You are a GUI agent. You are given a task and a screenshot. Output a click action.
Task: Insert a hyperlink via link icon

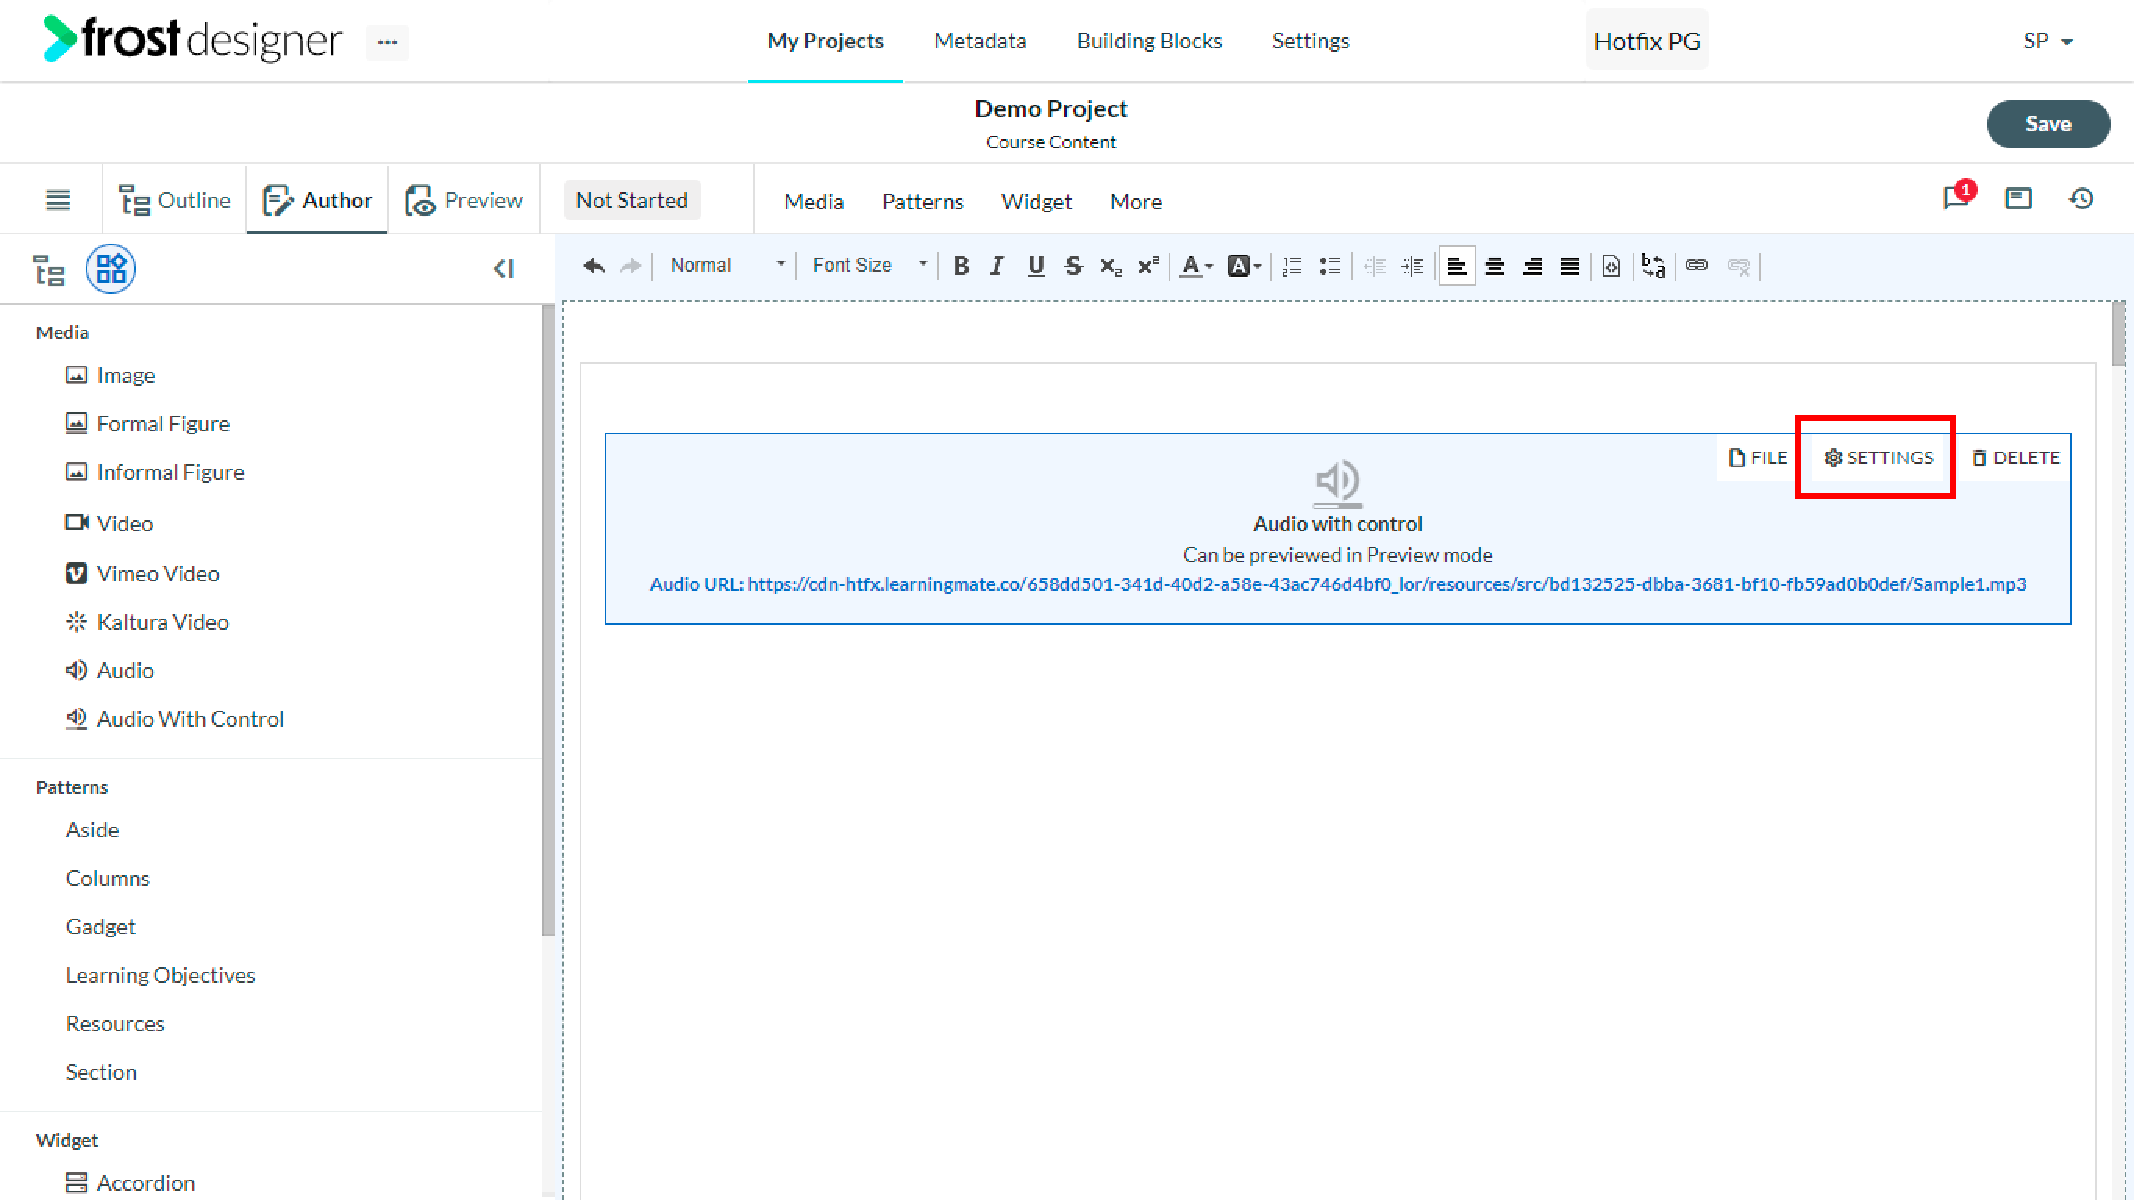click(1697, 266)
